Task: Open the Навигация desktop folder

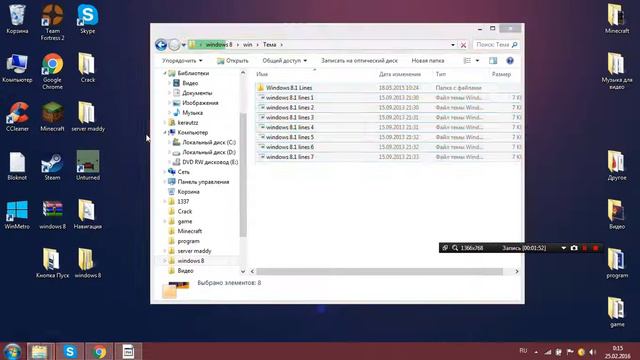Action: [x=88, y=214]
